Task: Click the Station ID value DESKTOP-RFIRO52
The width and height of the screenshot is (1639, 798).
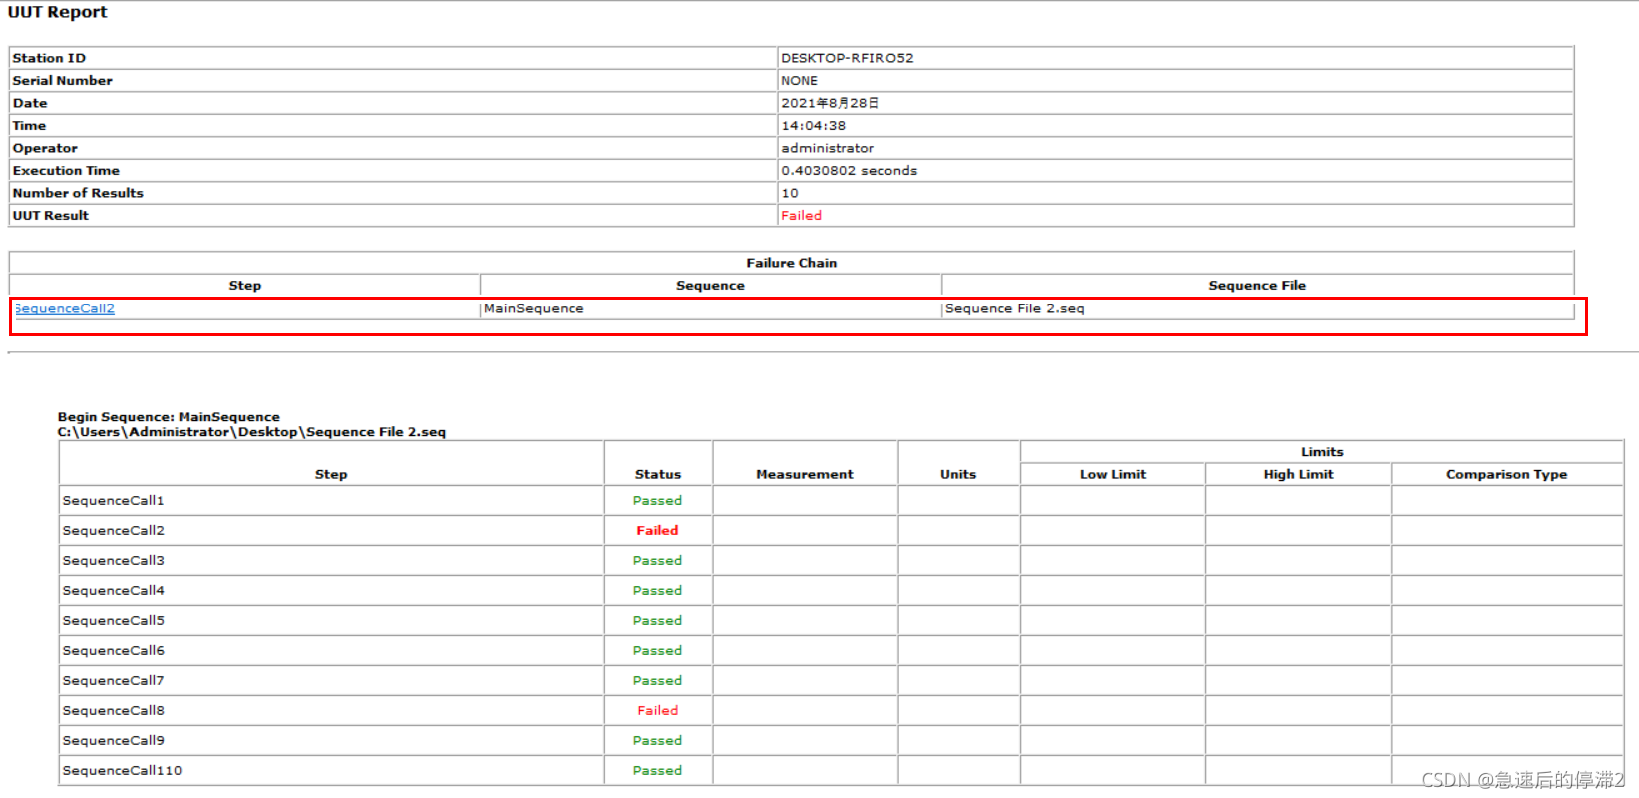Action: tap(847, 58)
